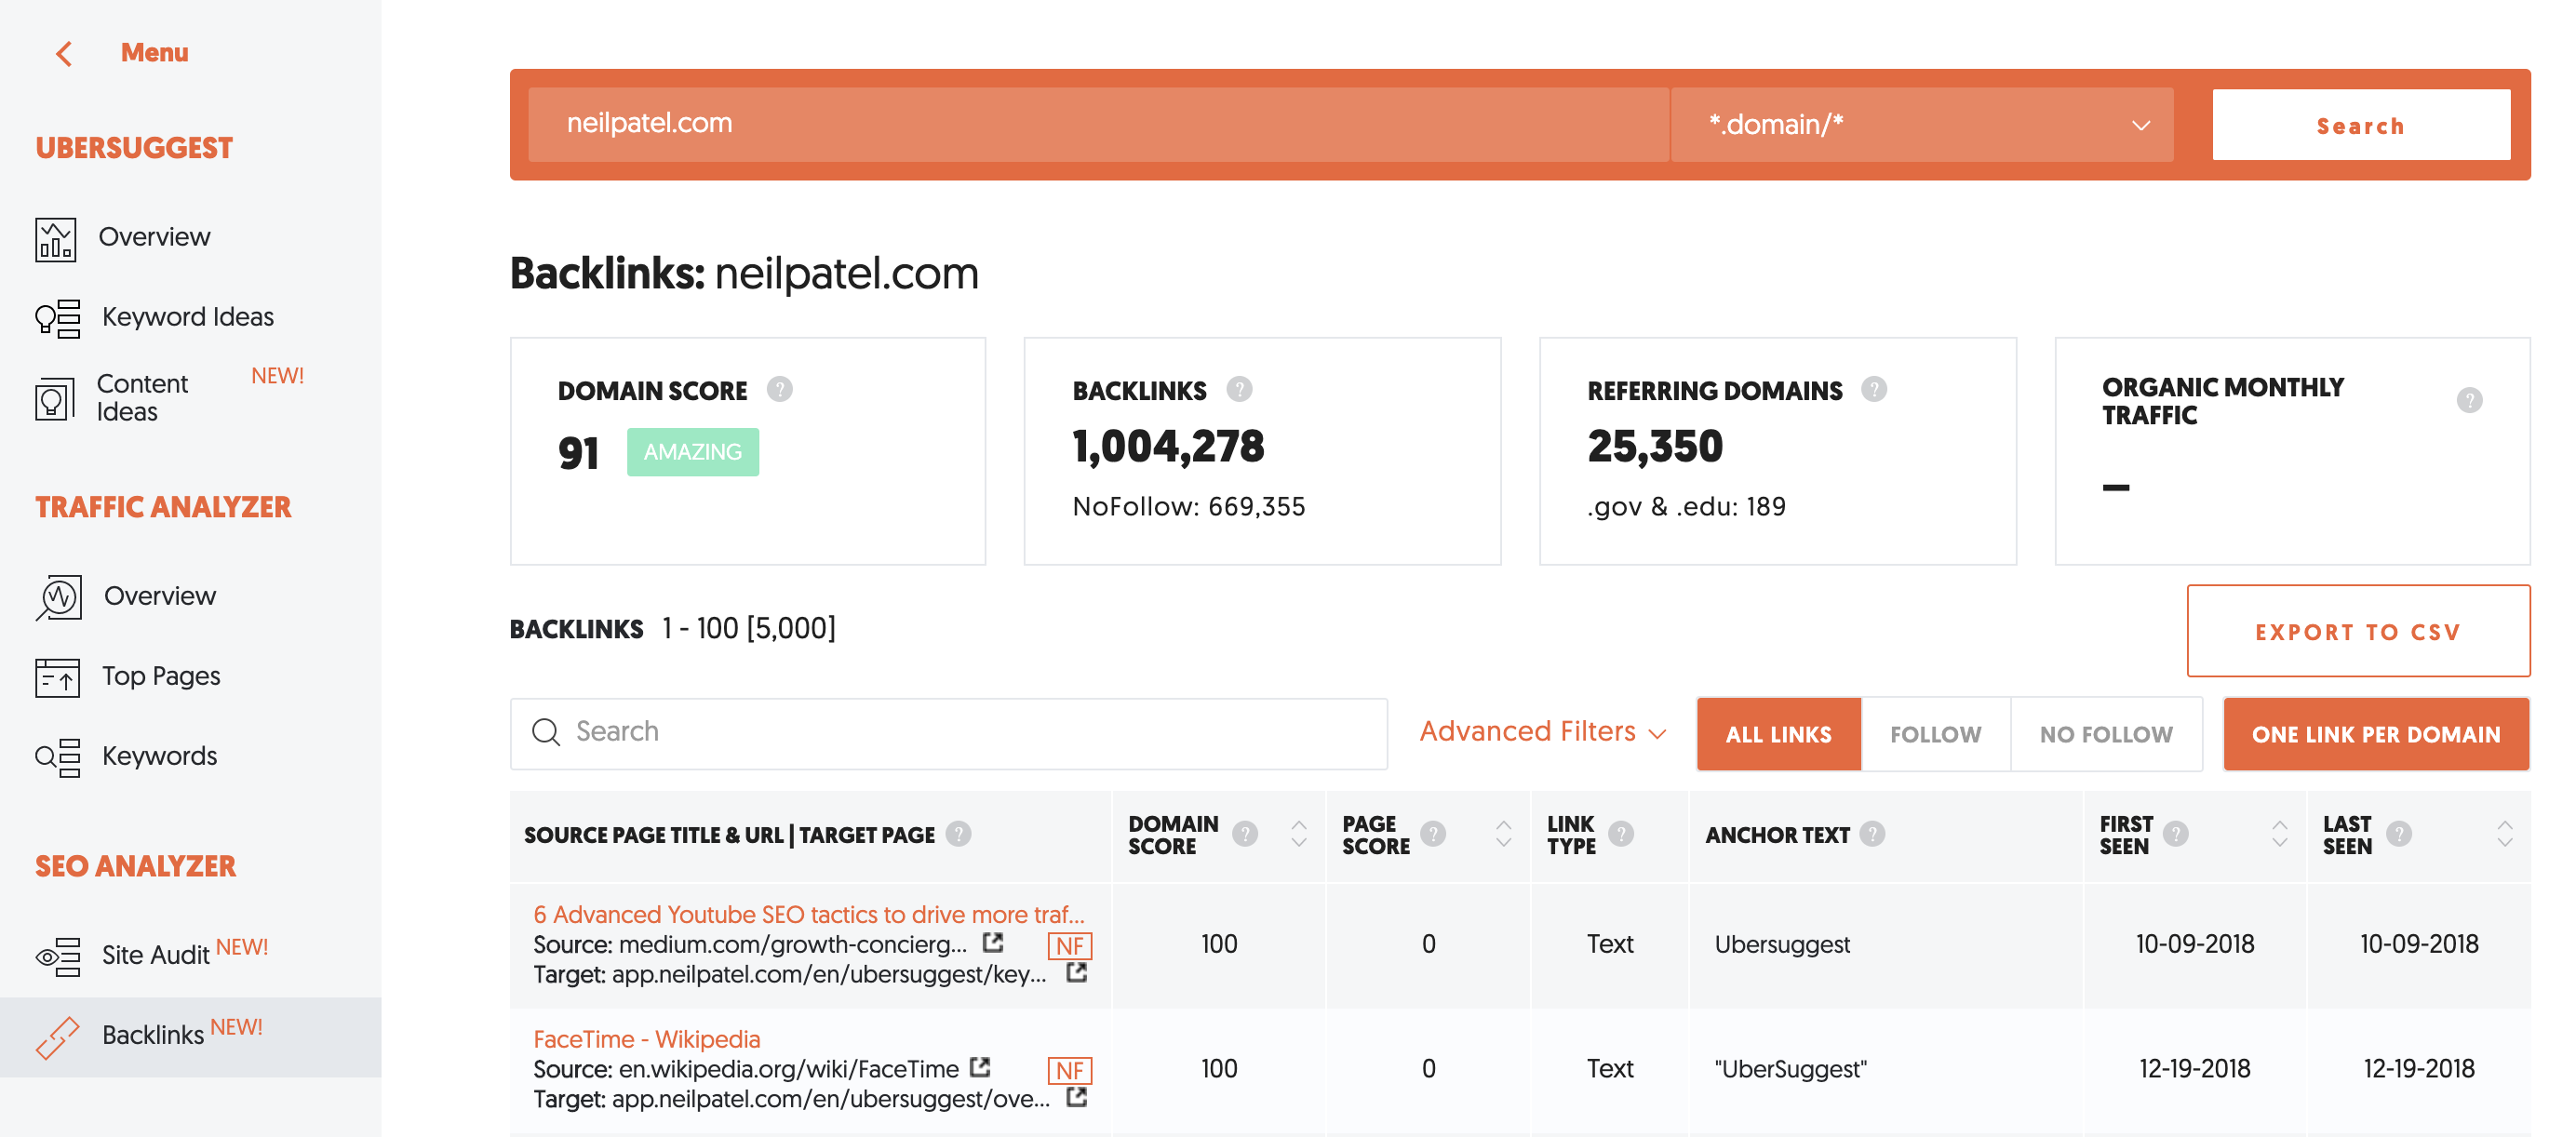Click referring domains count 25,350

1655,447
